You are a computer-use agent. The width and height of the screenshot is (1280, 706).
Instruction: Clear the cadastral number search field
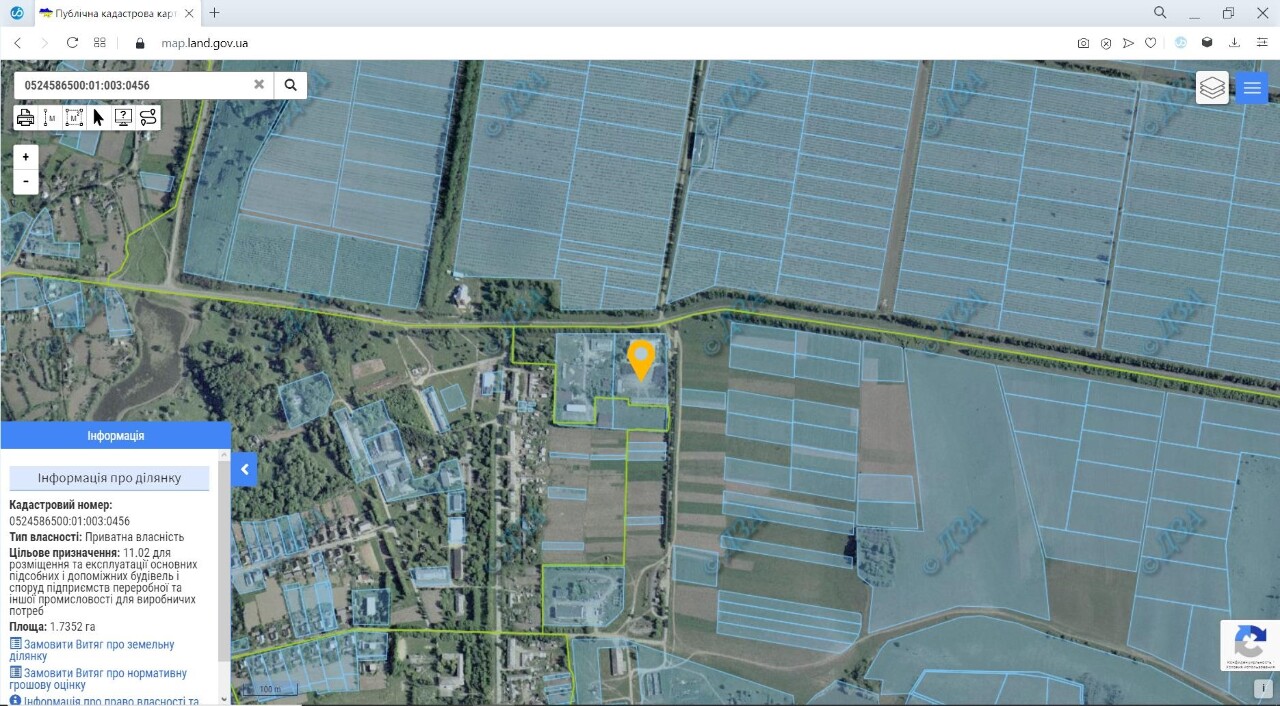(x=259, y=85)
